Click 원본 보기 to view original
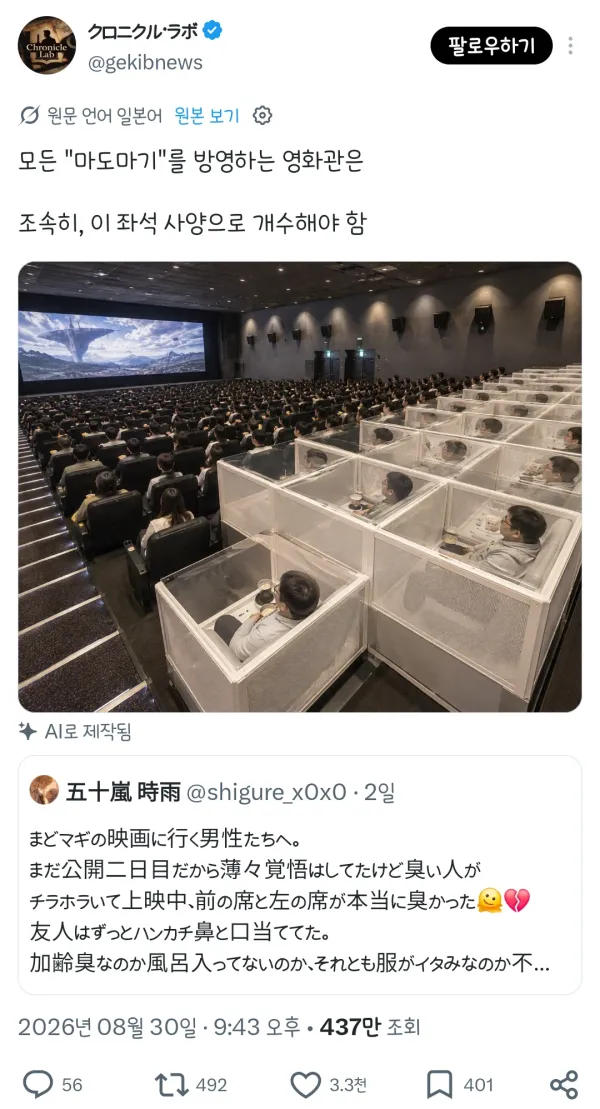Viewport: 600px width, 1109px height. click(x=207, y=115)
